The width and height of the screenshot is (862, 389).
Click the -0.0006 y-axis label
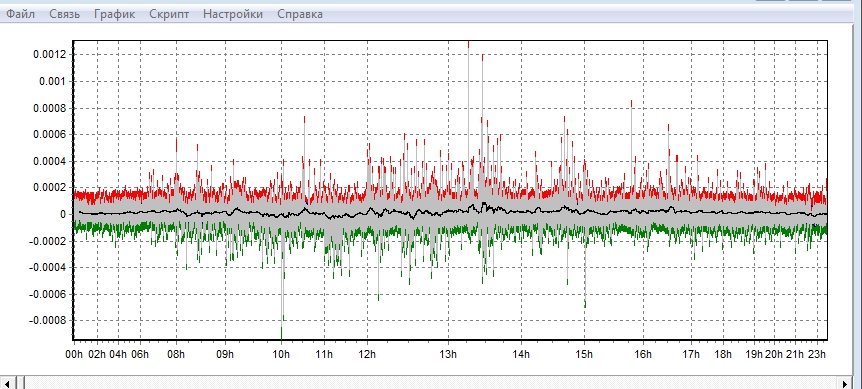[48, 294]
